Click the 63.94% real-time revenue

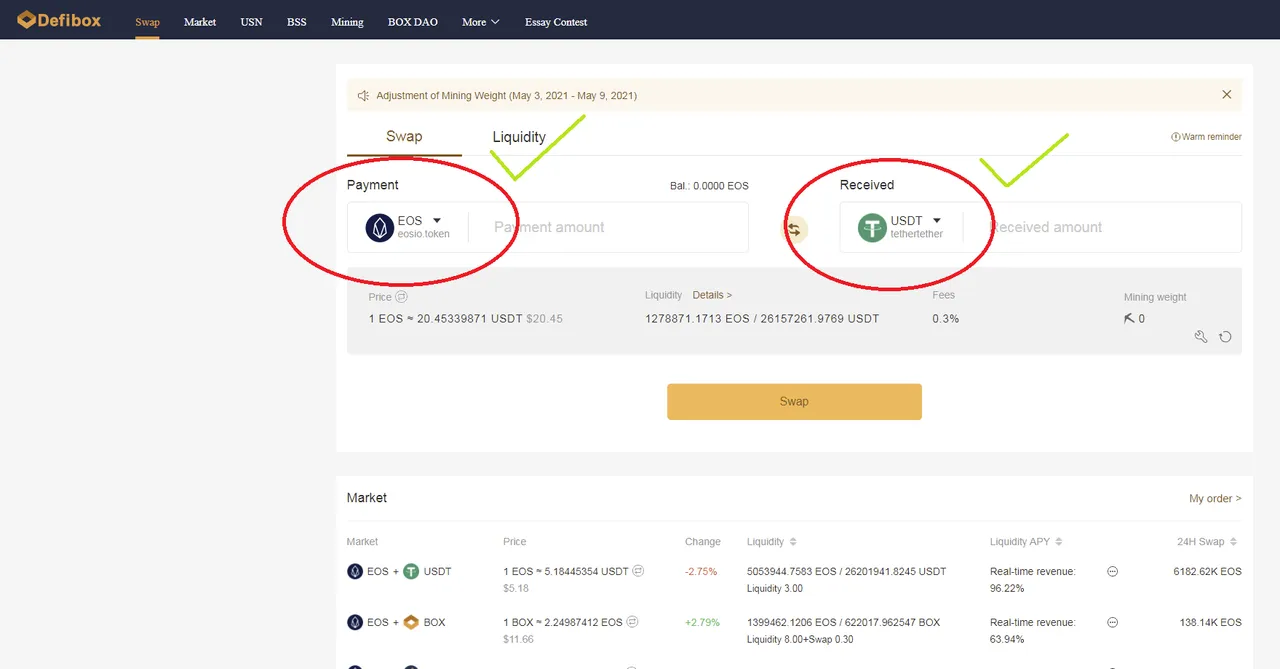(1007, 639)
